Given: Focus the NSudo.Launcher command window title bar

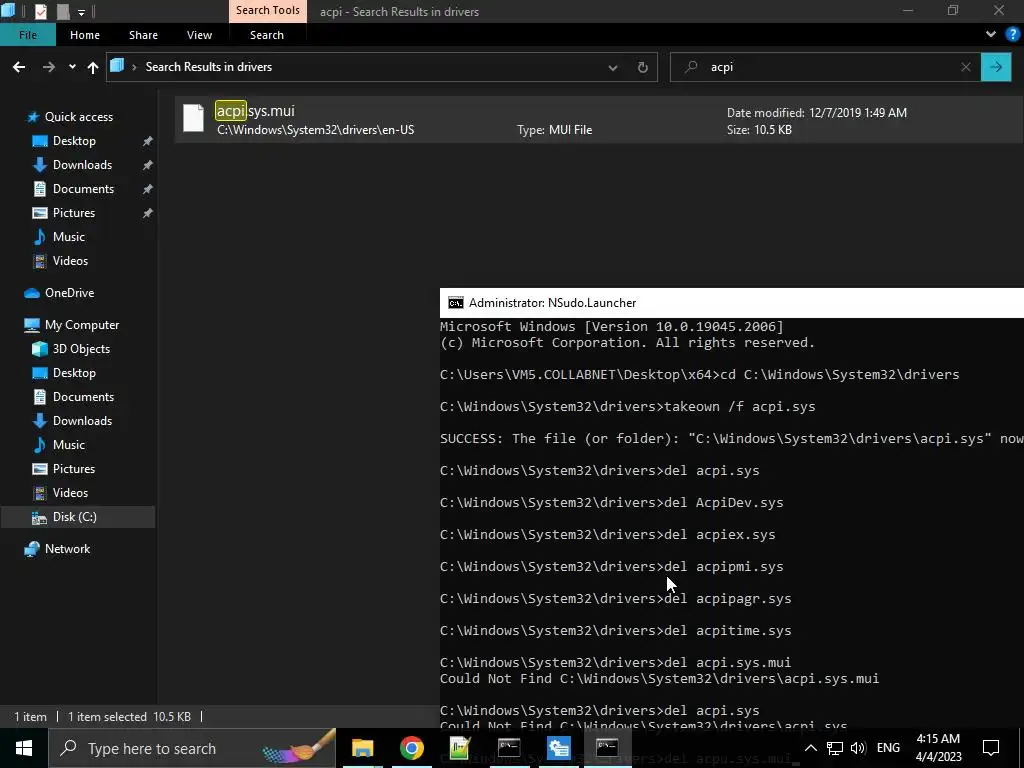Looking at the screenshot, I should click(731, 303).
